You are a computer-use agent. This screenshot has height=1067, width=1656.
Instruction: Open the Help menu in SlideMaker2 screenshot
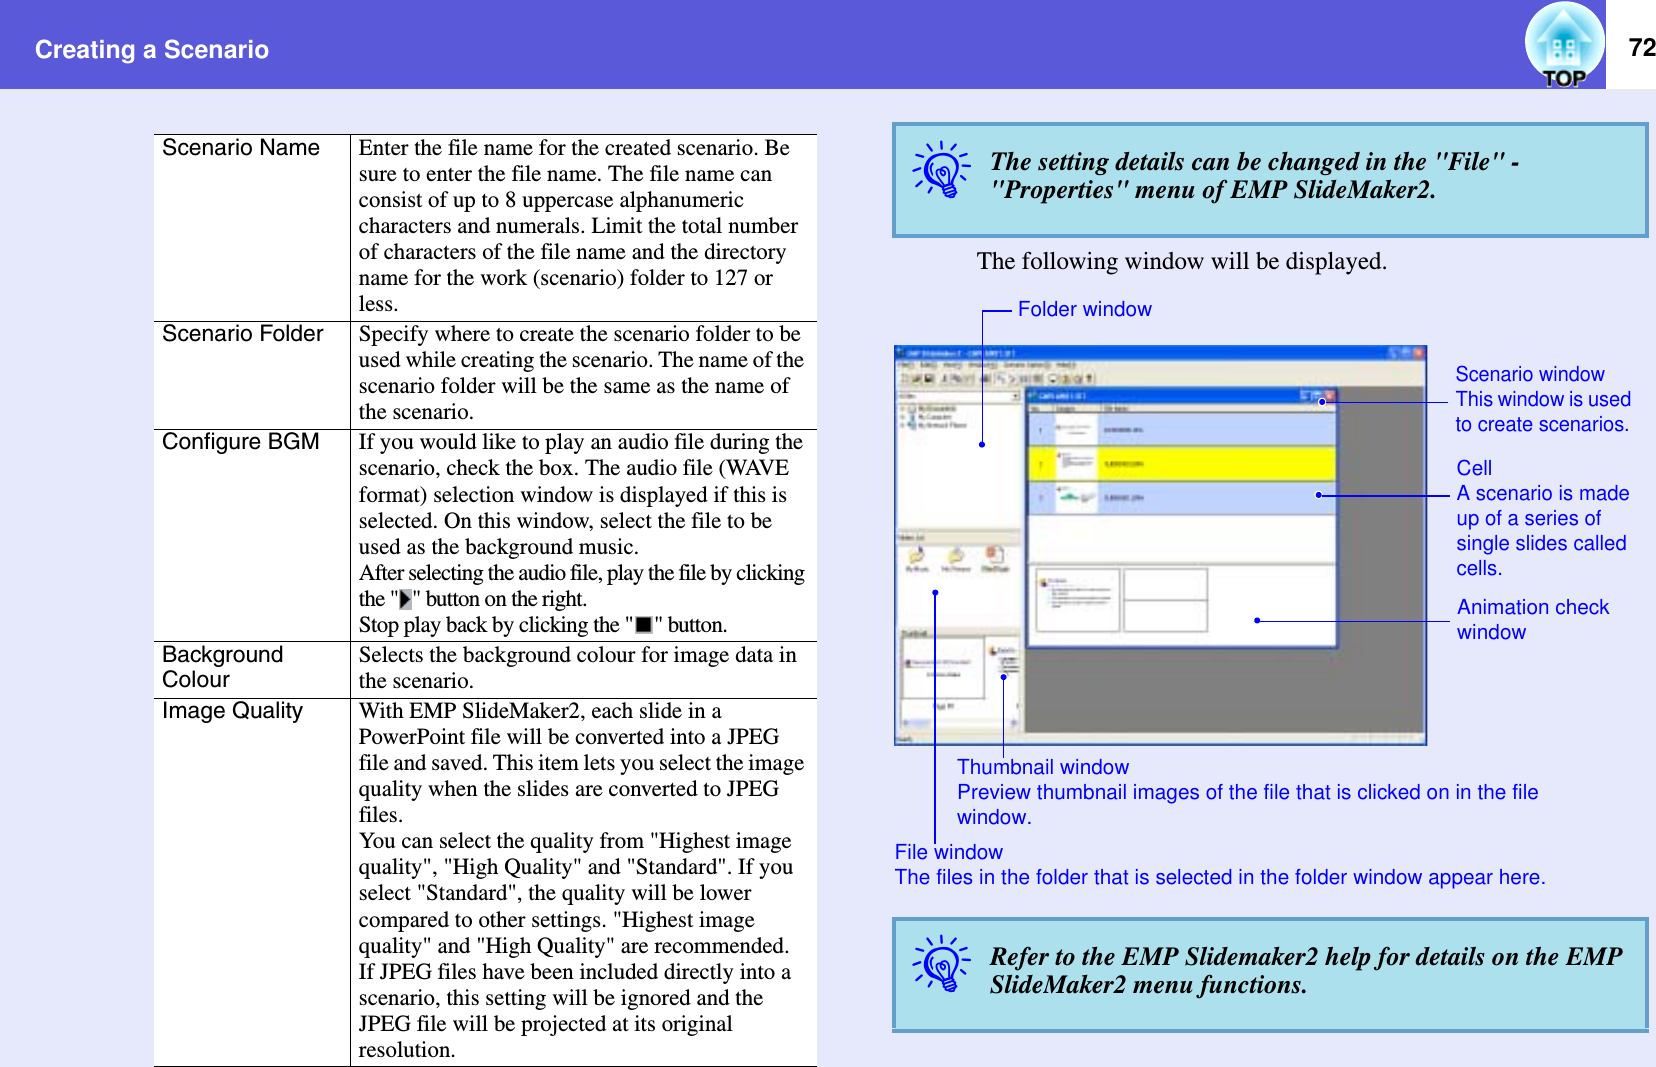coord(1066,365)
